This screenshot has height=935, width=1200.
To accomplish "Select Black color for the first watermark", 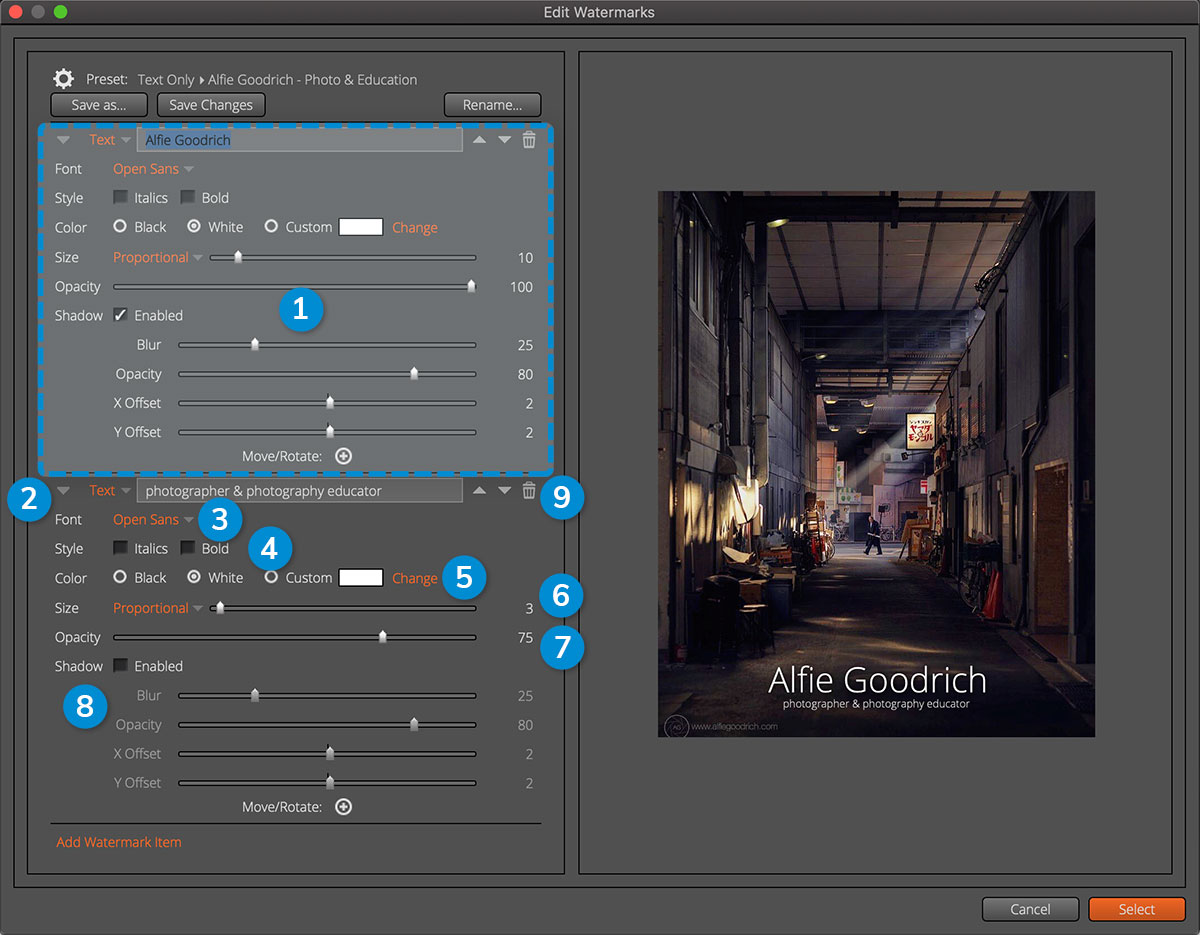I will tap(121, 227).
